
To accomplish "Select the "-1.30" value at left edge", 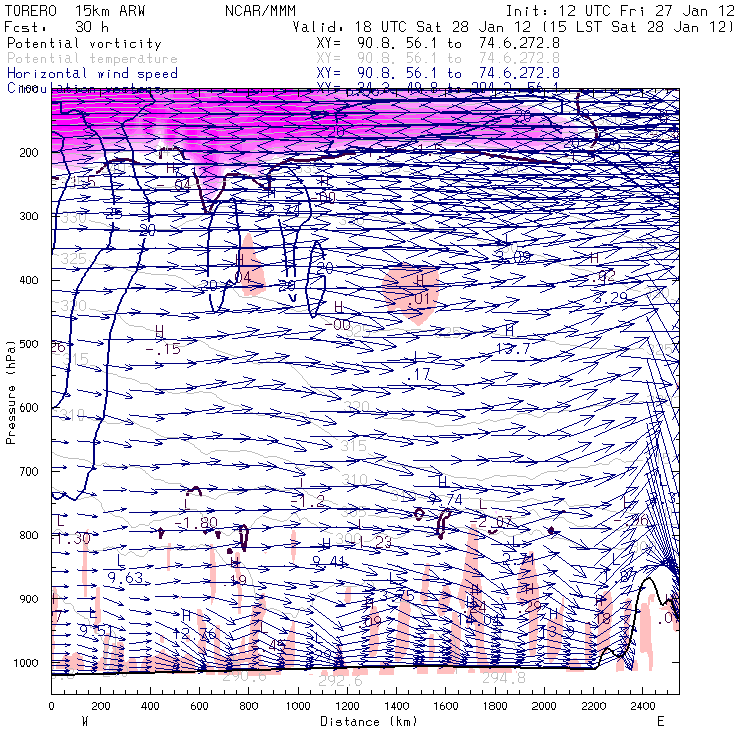I will point(72,538).
